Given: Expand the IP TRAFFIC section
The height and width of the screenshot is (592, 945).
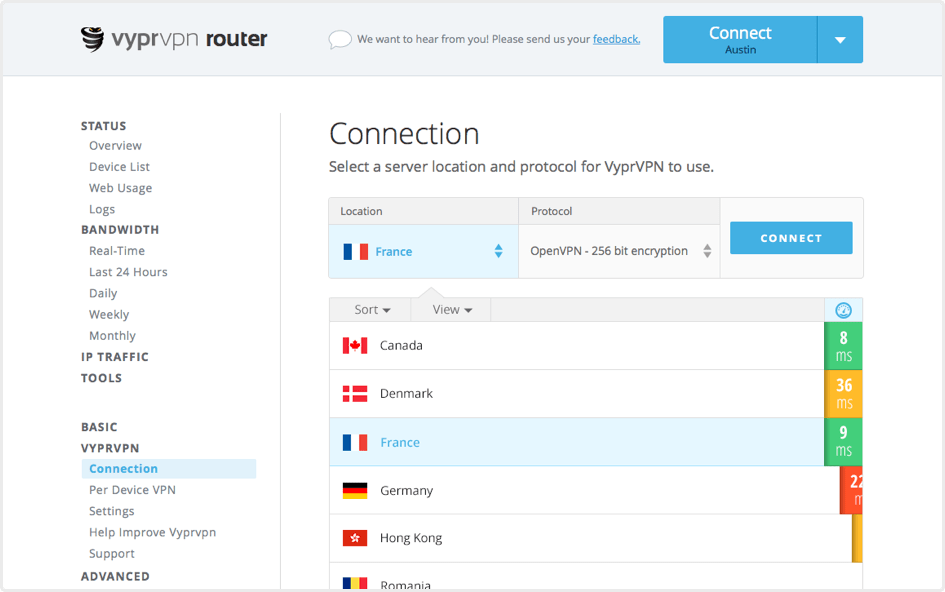Looking at the screenshot, I should coord(115,357).
